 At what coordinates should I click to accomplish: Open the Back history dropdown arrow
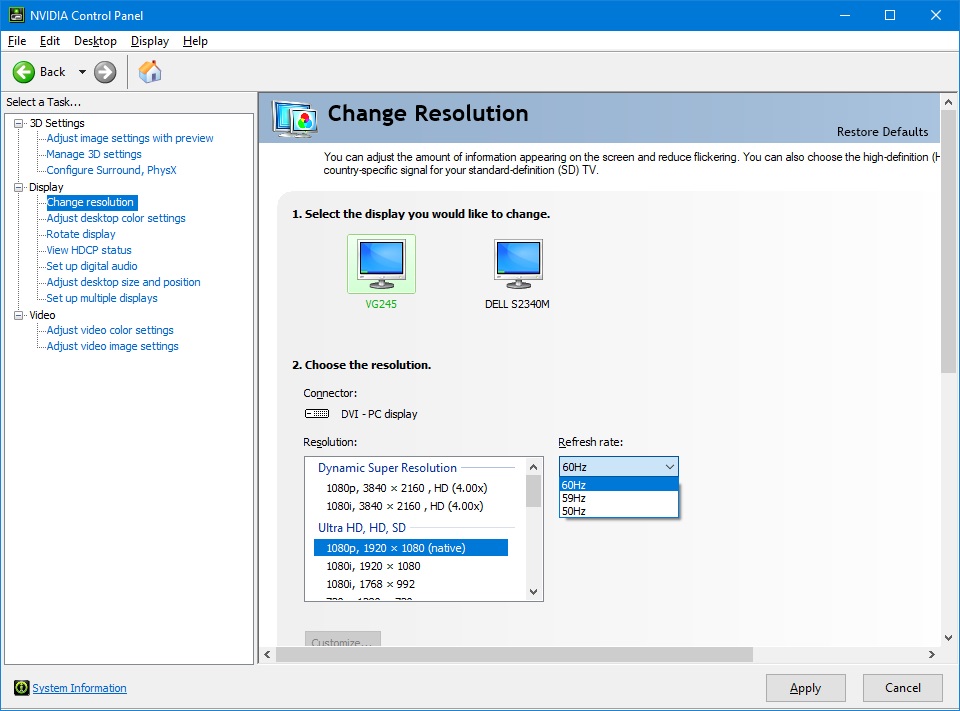click(x=82, y=72)
